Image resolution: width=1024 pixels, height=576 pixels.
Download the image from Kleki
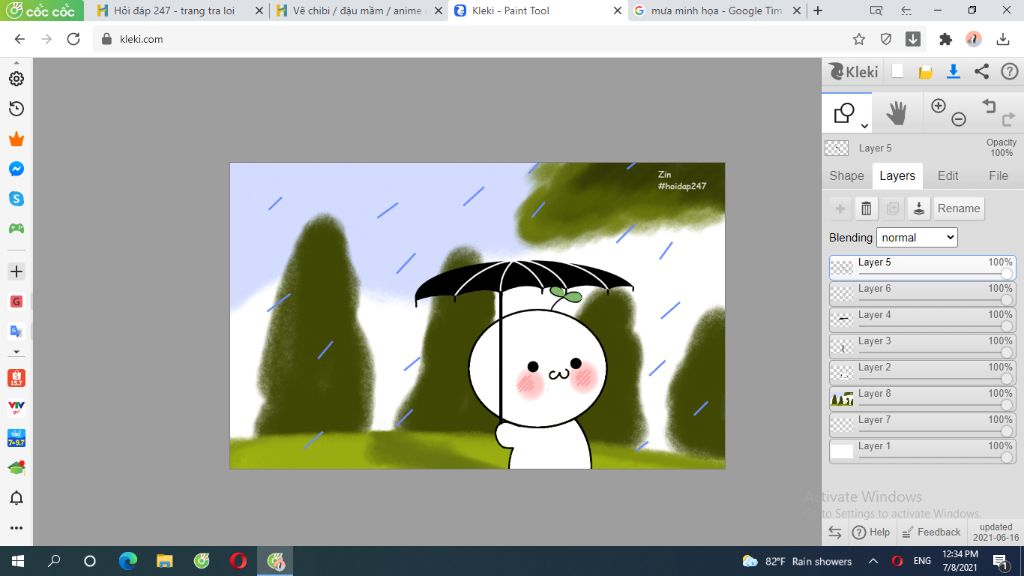click(x=953, y=71)
